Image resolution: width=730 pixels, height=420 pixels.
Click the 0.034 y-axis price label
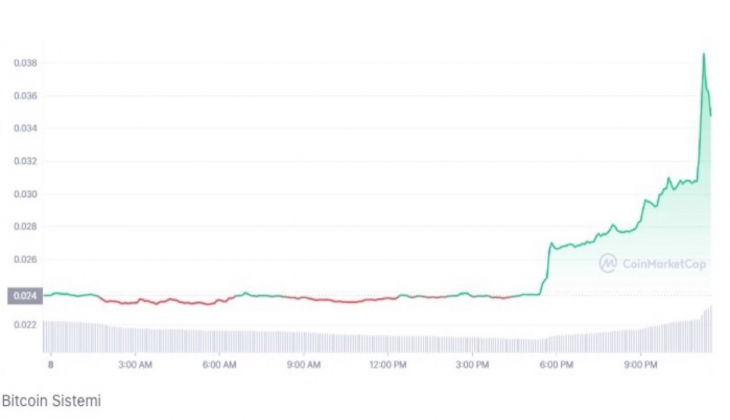[25, 128]
